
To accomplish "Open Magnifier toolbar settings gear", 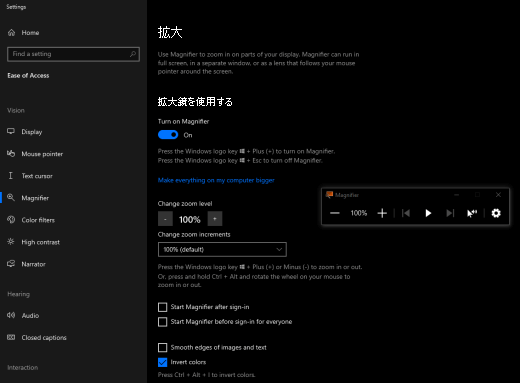I will coord(496,213).
